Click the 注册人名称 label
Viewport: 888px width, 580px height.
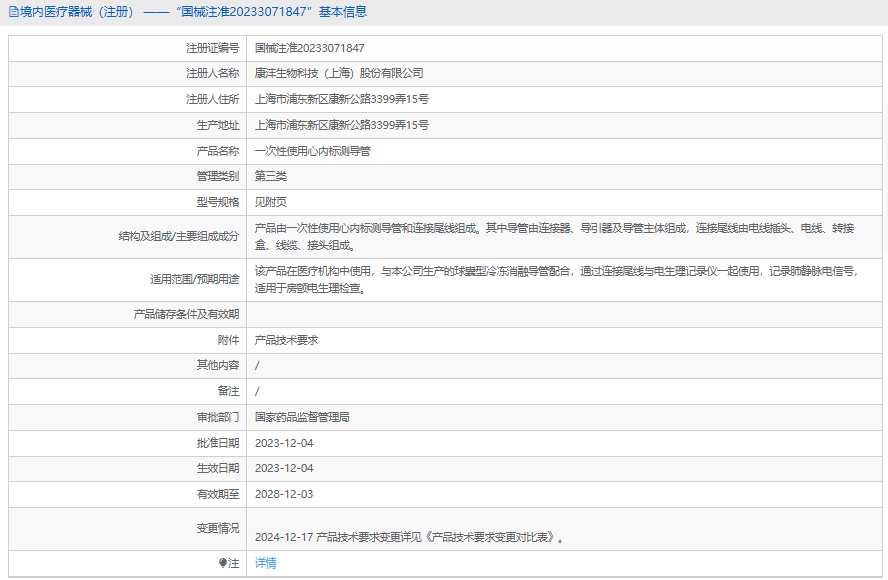[213, 73]
